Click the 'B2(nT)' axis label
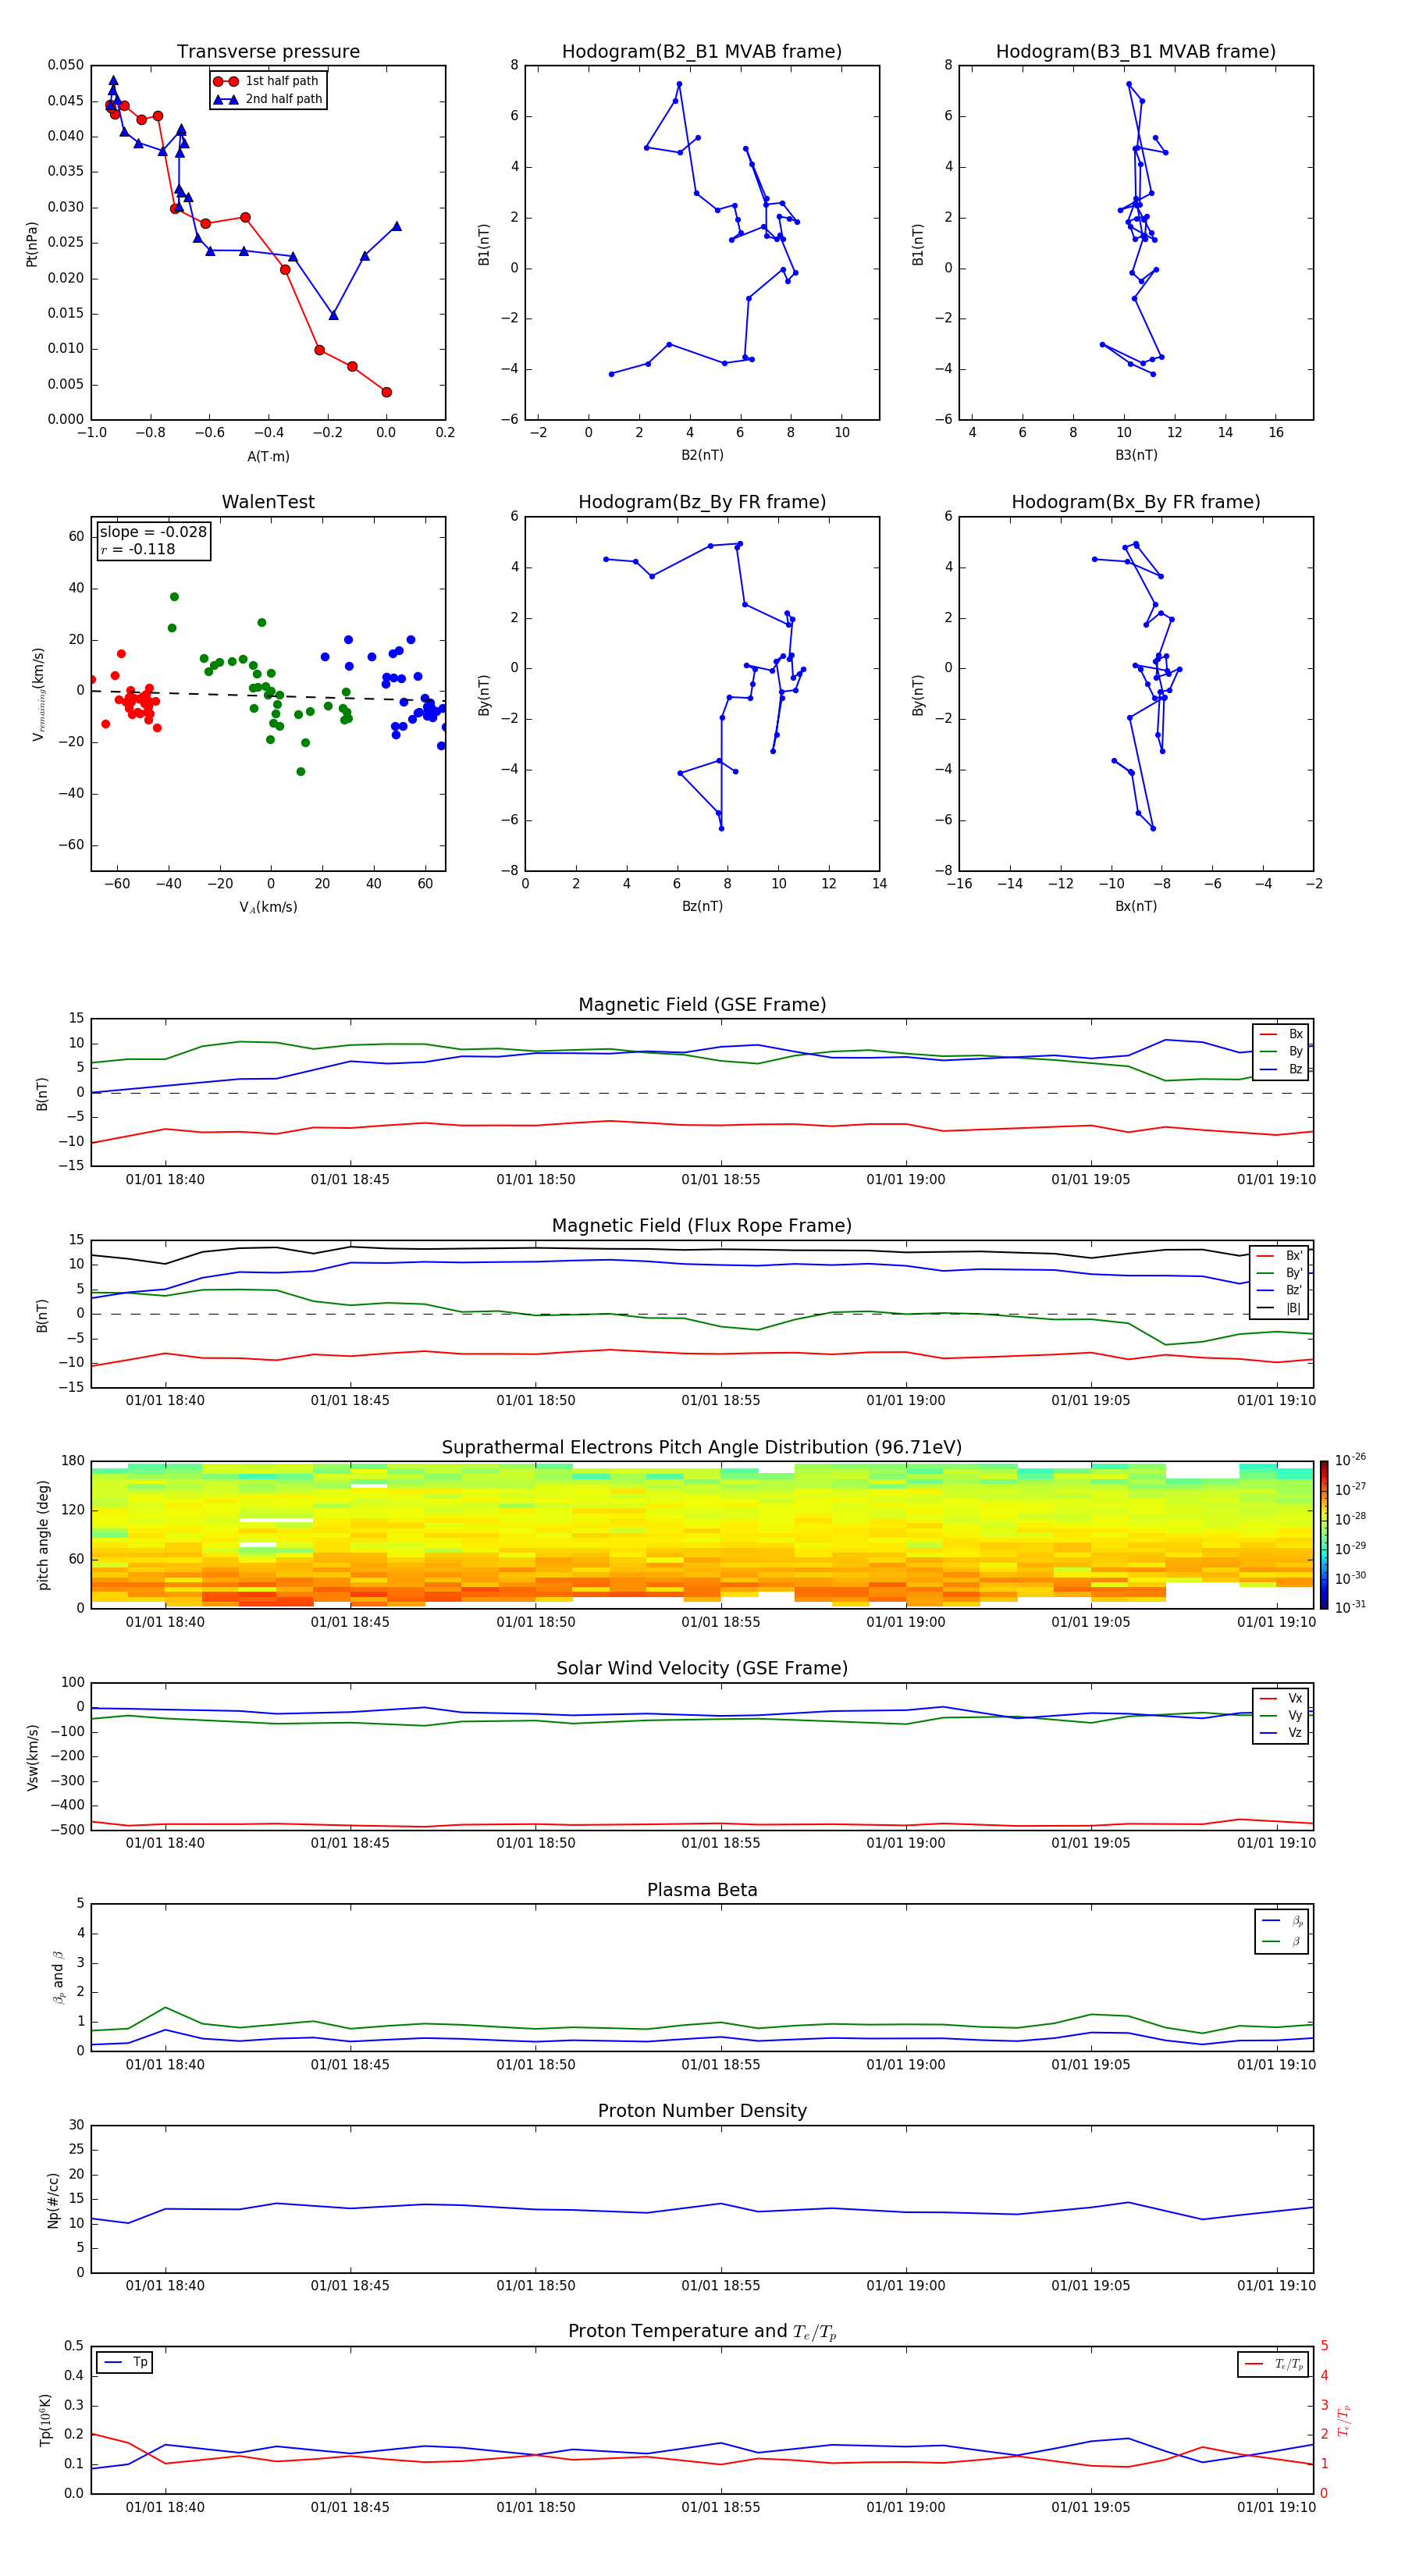 coord(702,455)
